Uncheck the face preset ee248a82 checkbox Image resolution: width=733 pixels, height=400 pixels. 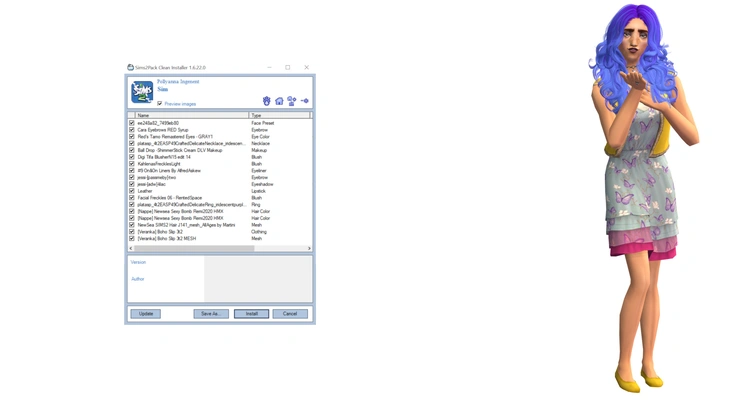[x=132, y=123]
